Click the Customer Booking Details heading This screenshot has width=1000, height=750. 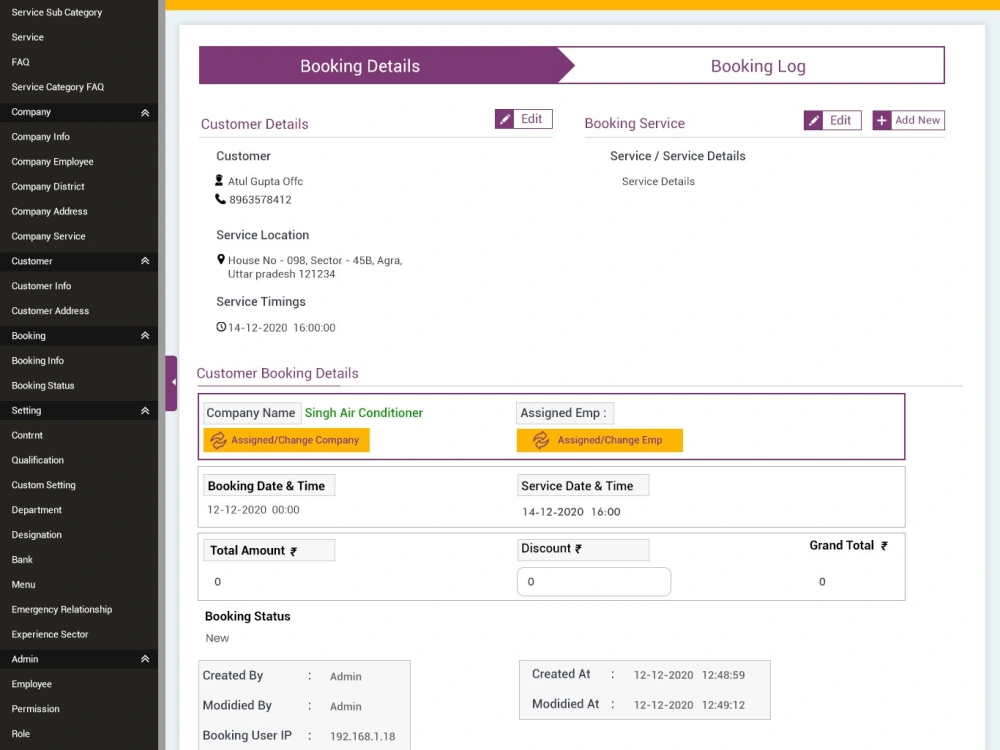click(x=277, y=373)
